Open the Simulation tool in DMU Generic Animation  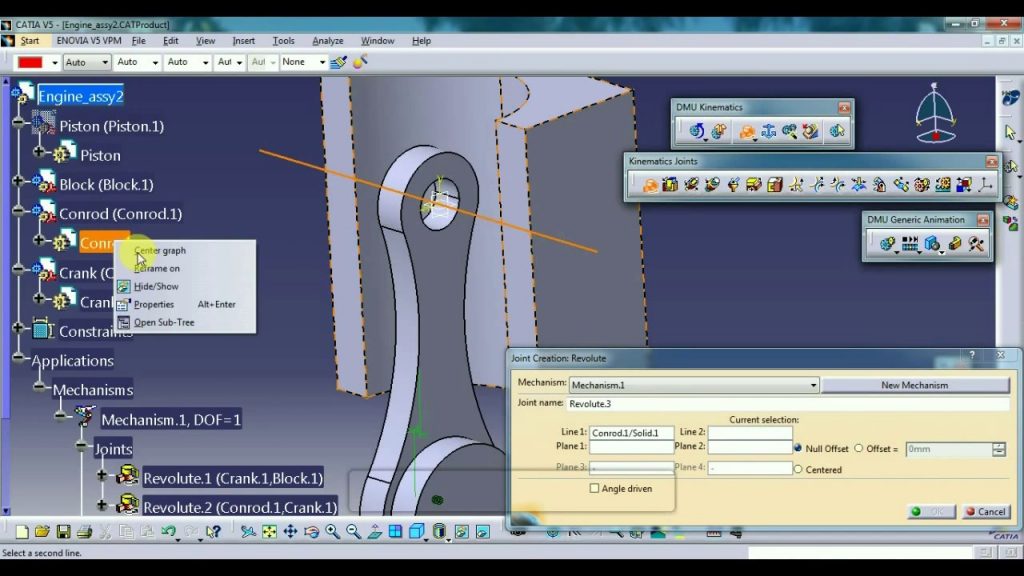click(887, 243)
